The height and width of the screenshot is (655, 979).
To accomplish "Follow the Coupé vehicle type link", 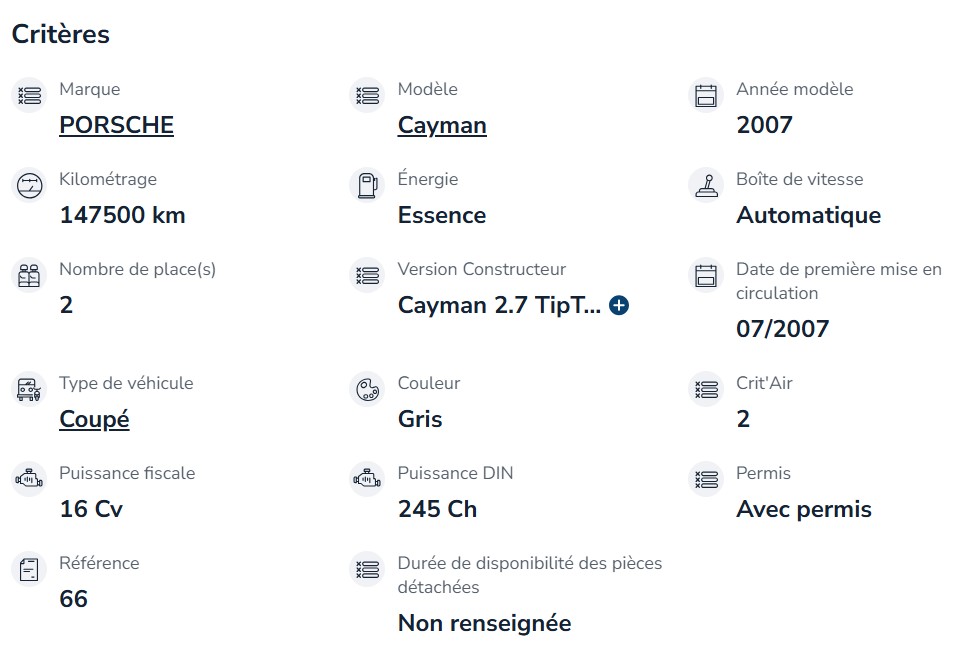I will pos(94,419).
